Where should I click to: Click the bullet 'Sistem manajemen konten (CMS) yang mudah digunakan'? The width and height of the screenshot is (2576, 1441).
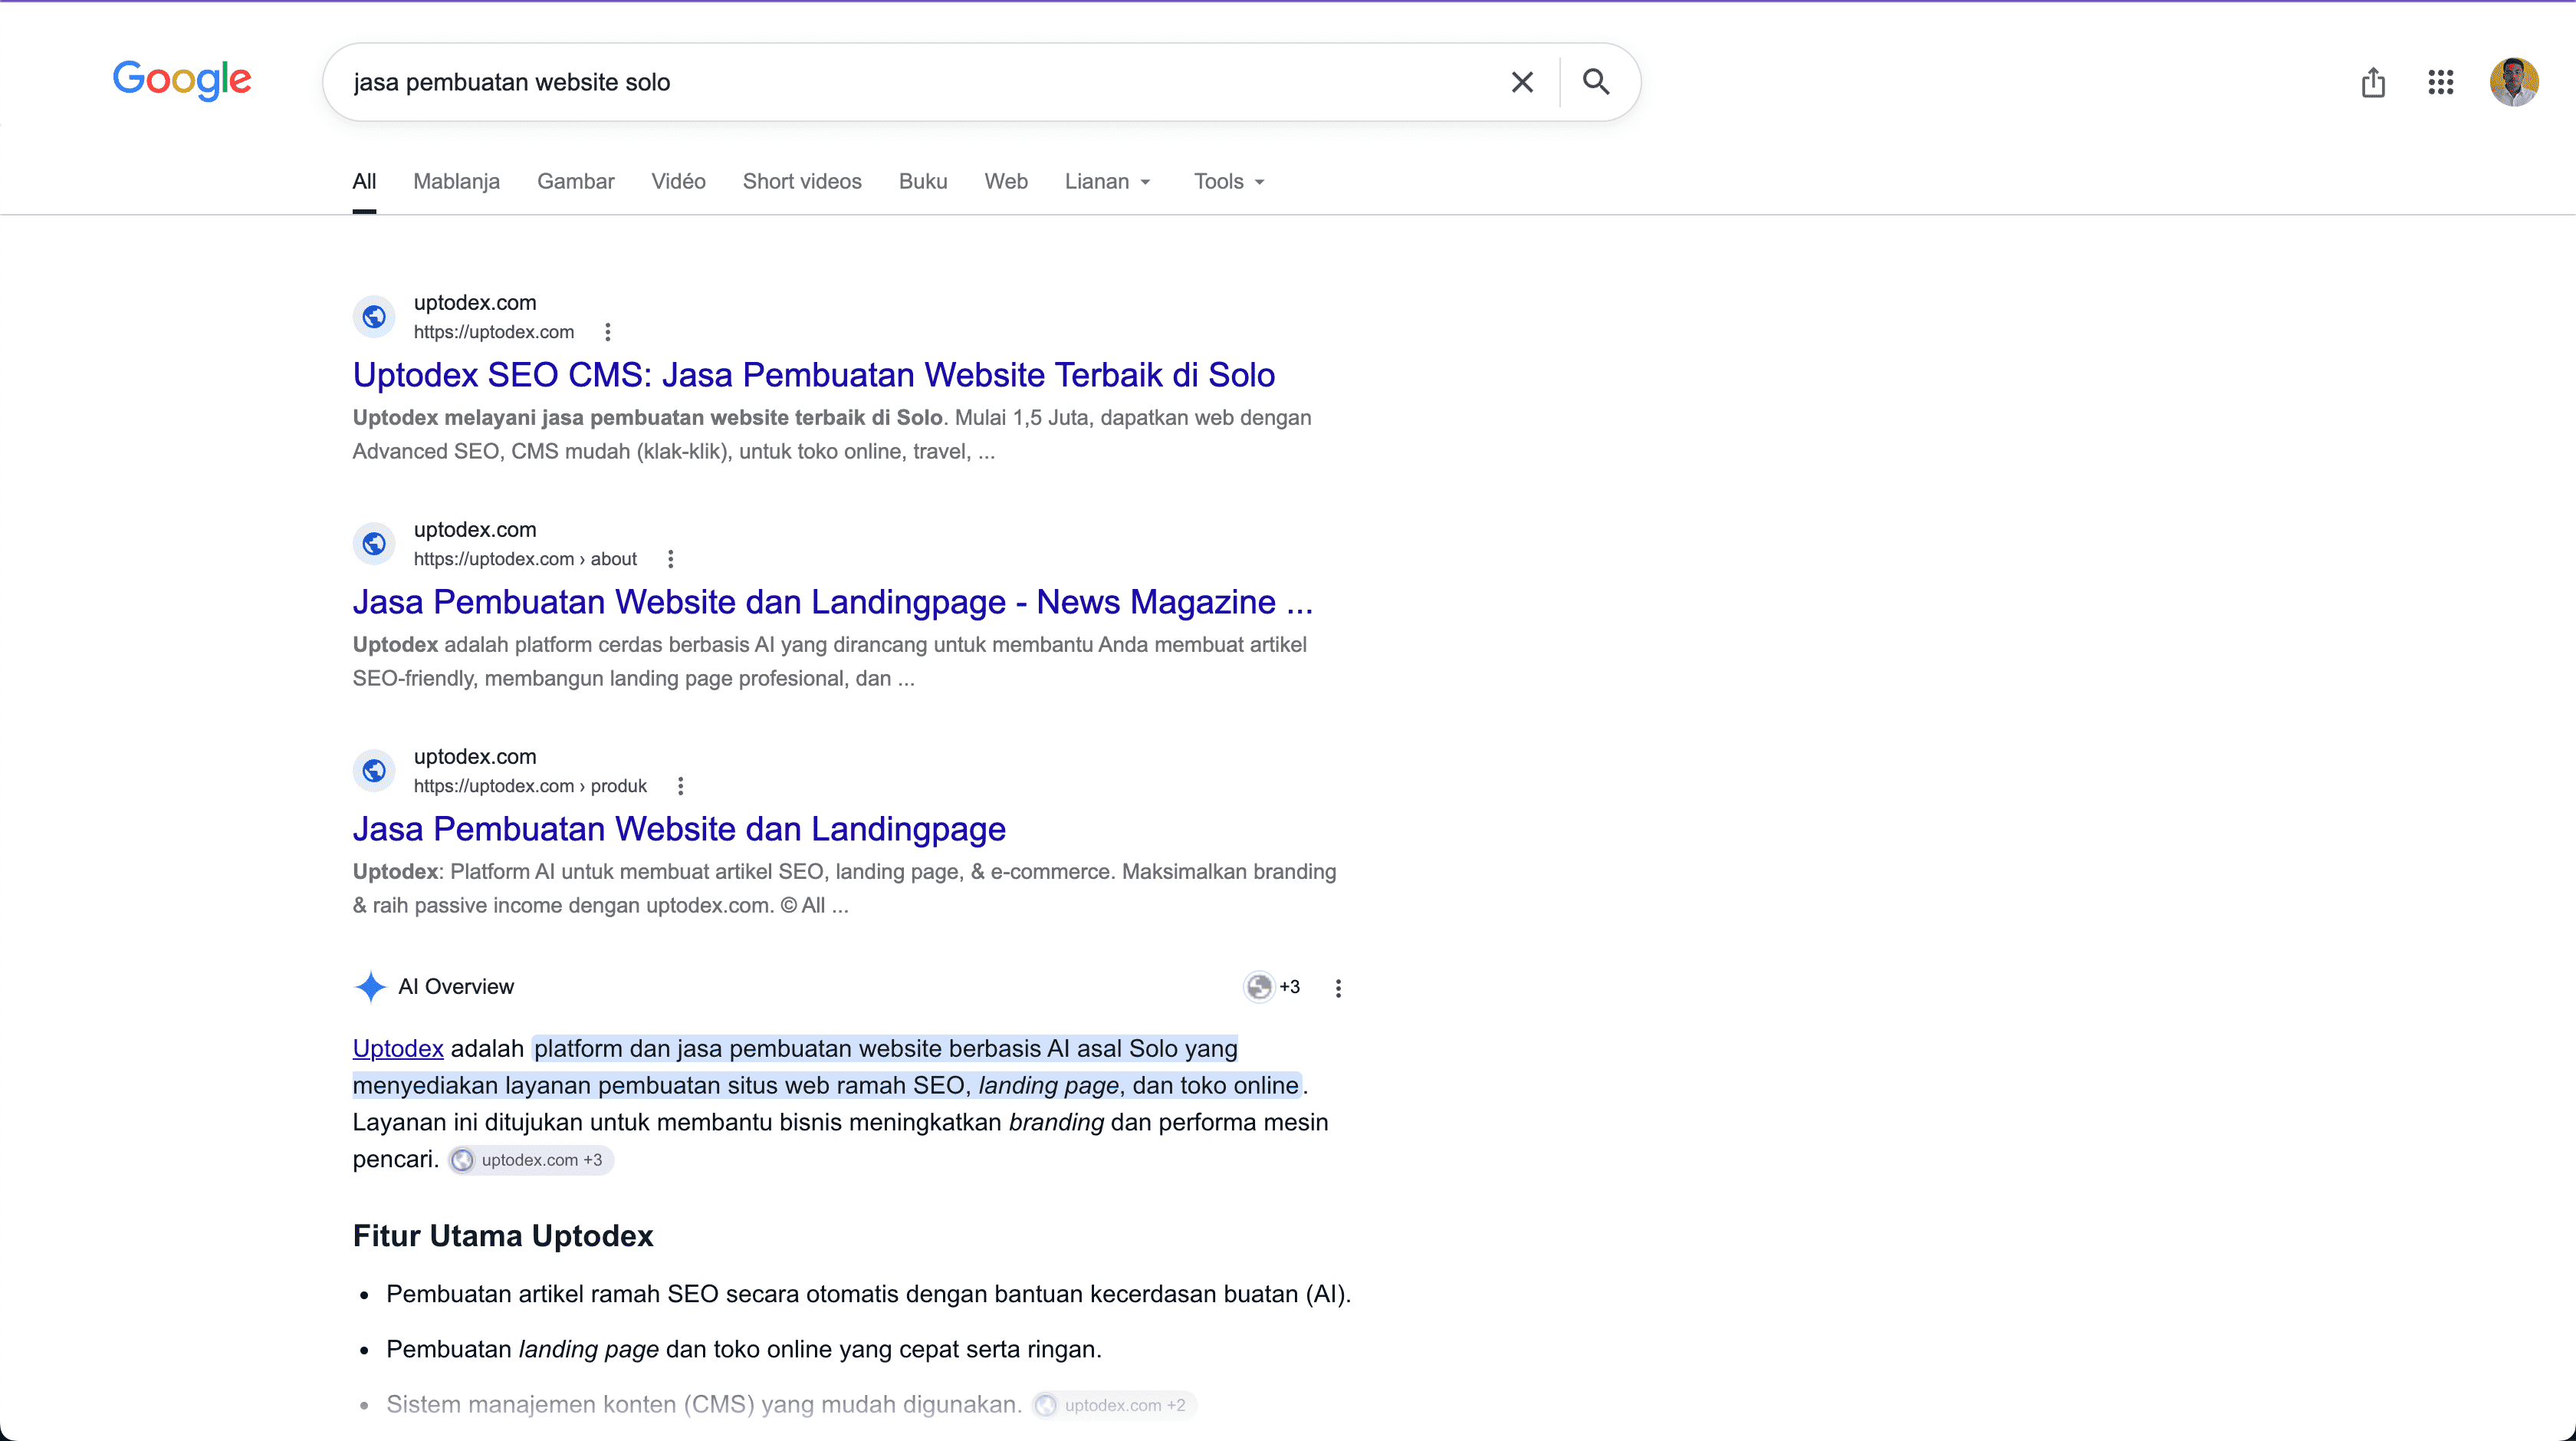coord(703,1405)
